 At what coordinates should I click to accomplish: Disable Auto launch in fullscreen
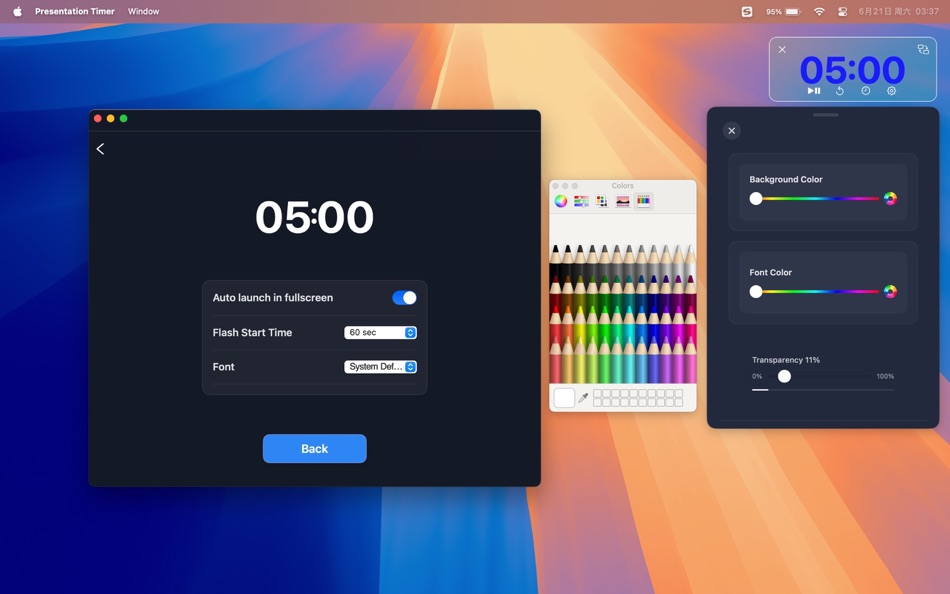[x=404, y=297]
